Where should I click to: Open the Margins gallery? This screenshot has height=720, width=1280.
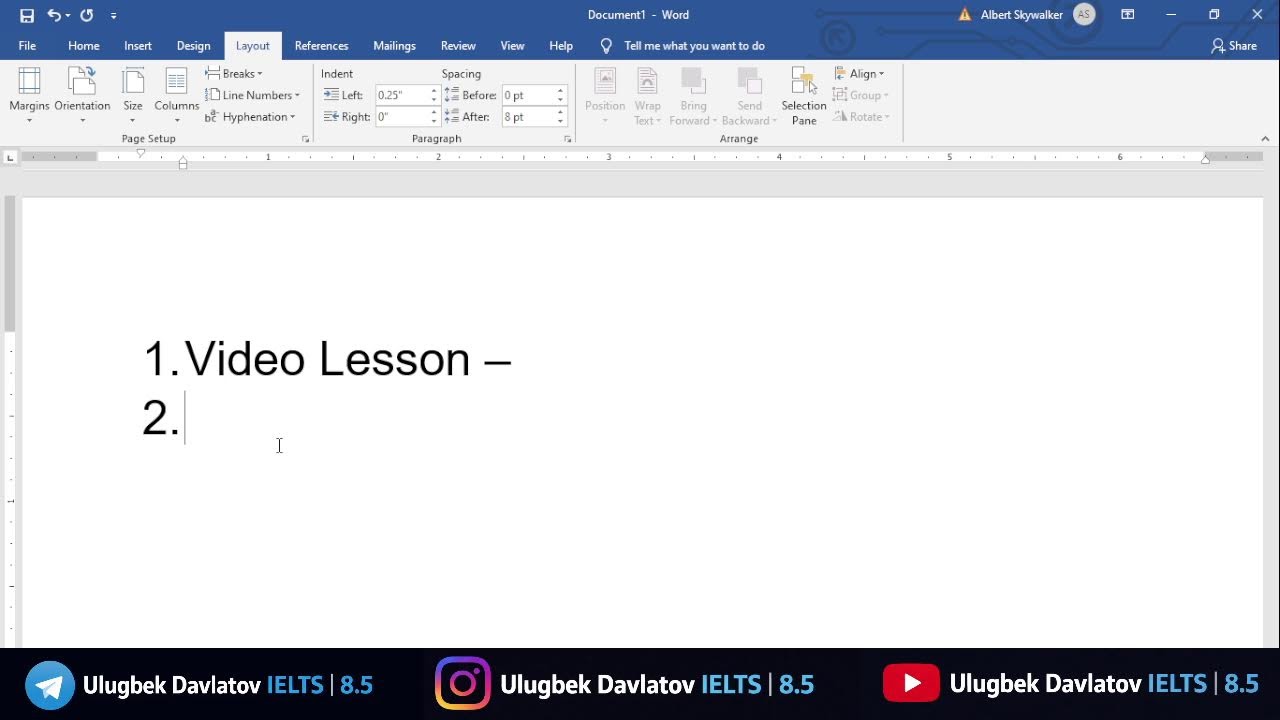click(x=29, y=96)
